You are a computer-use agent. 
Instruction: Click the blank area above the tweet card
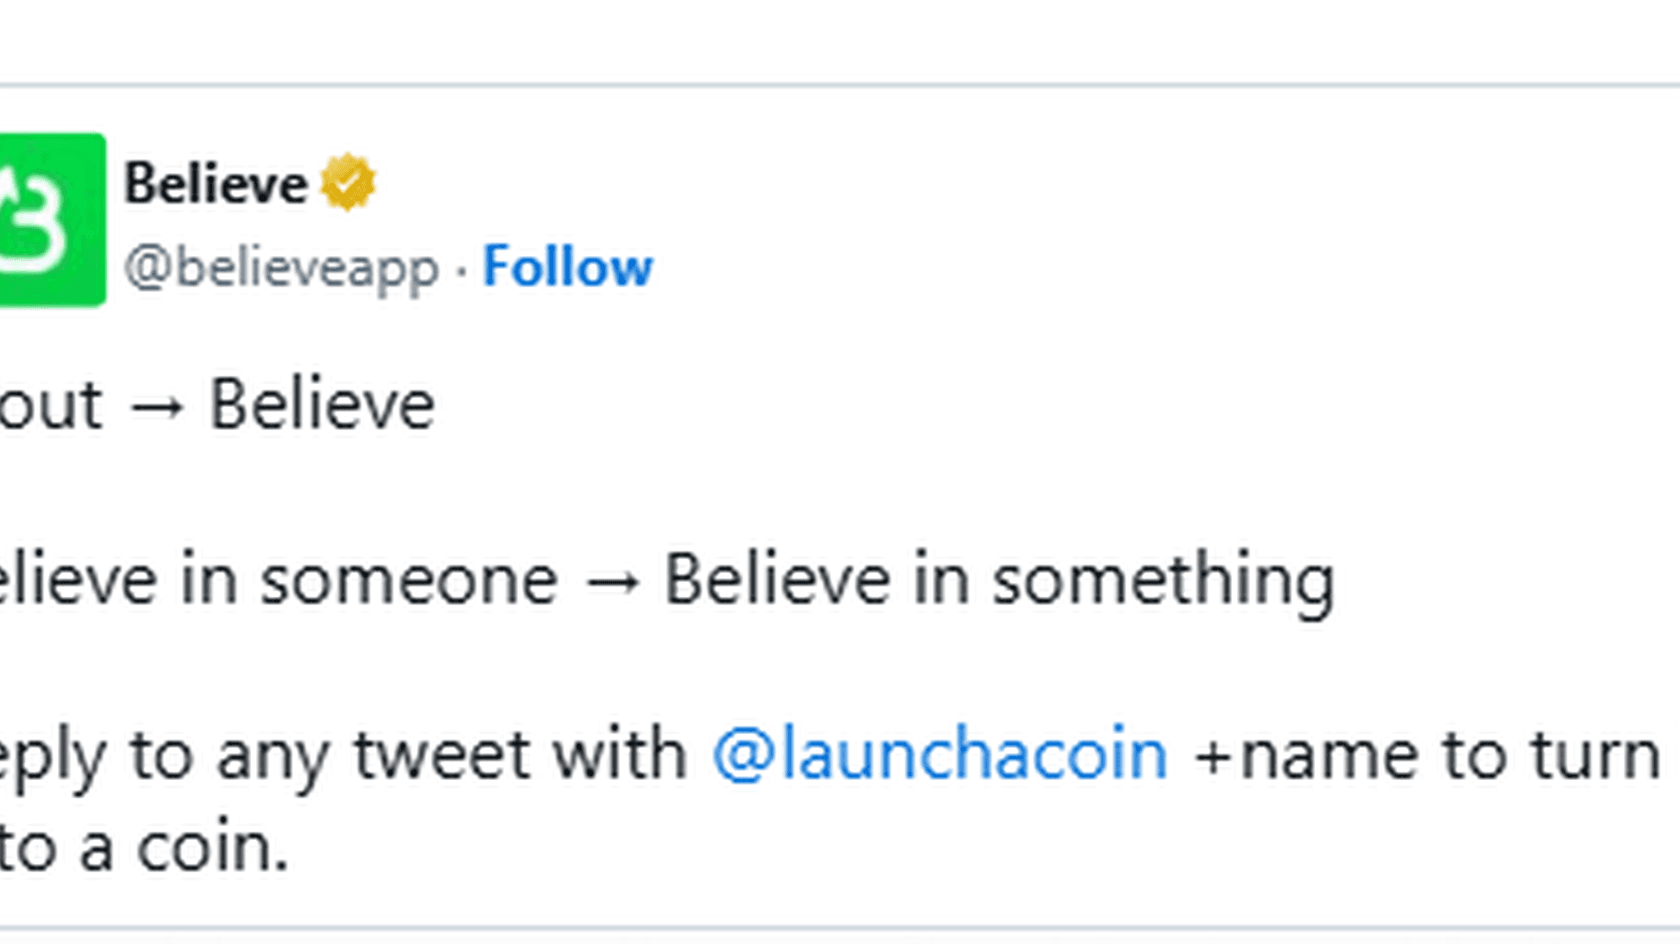coord(840,40)
